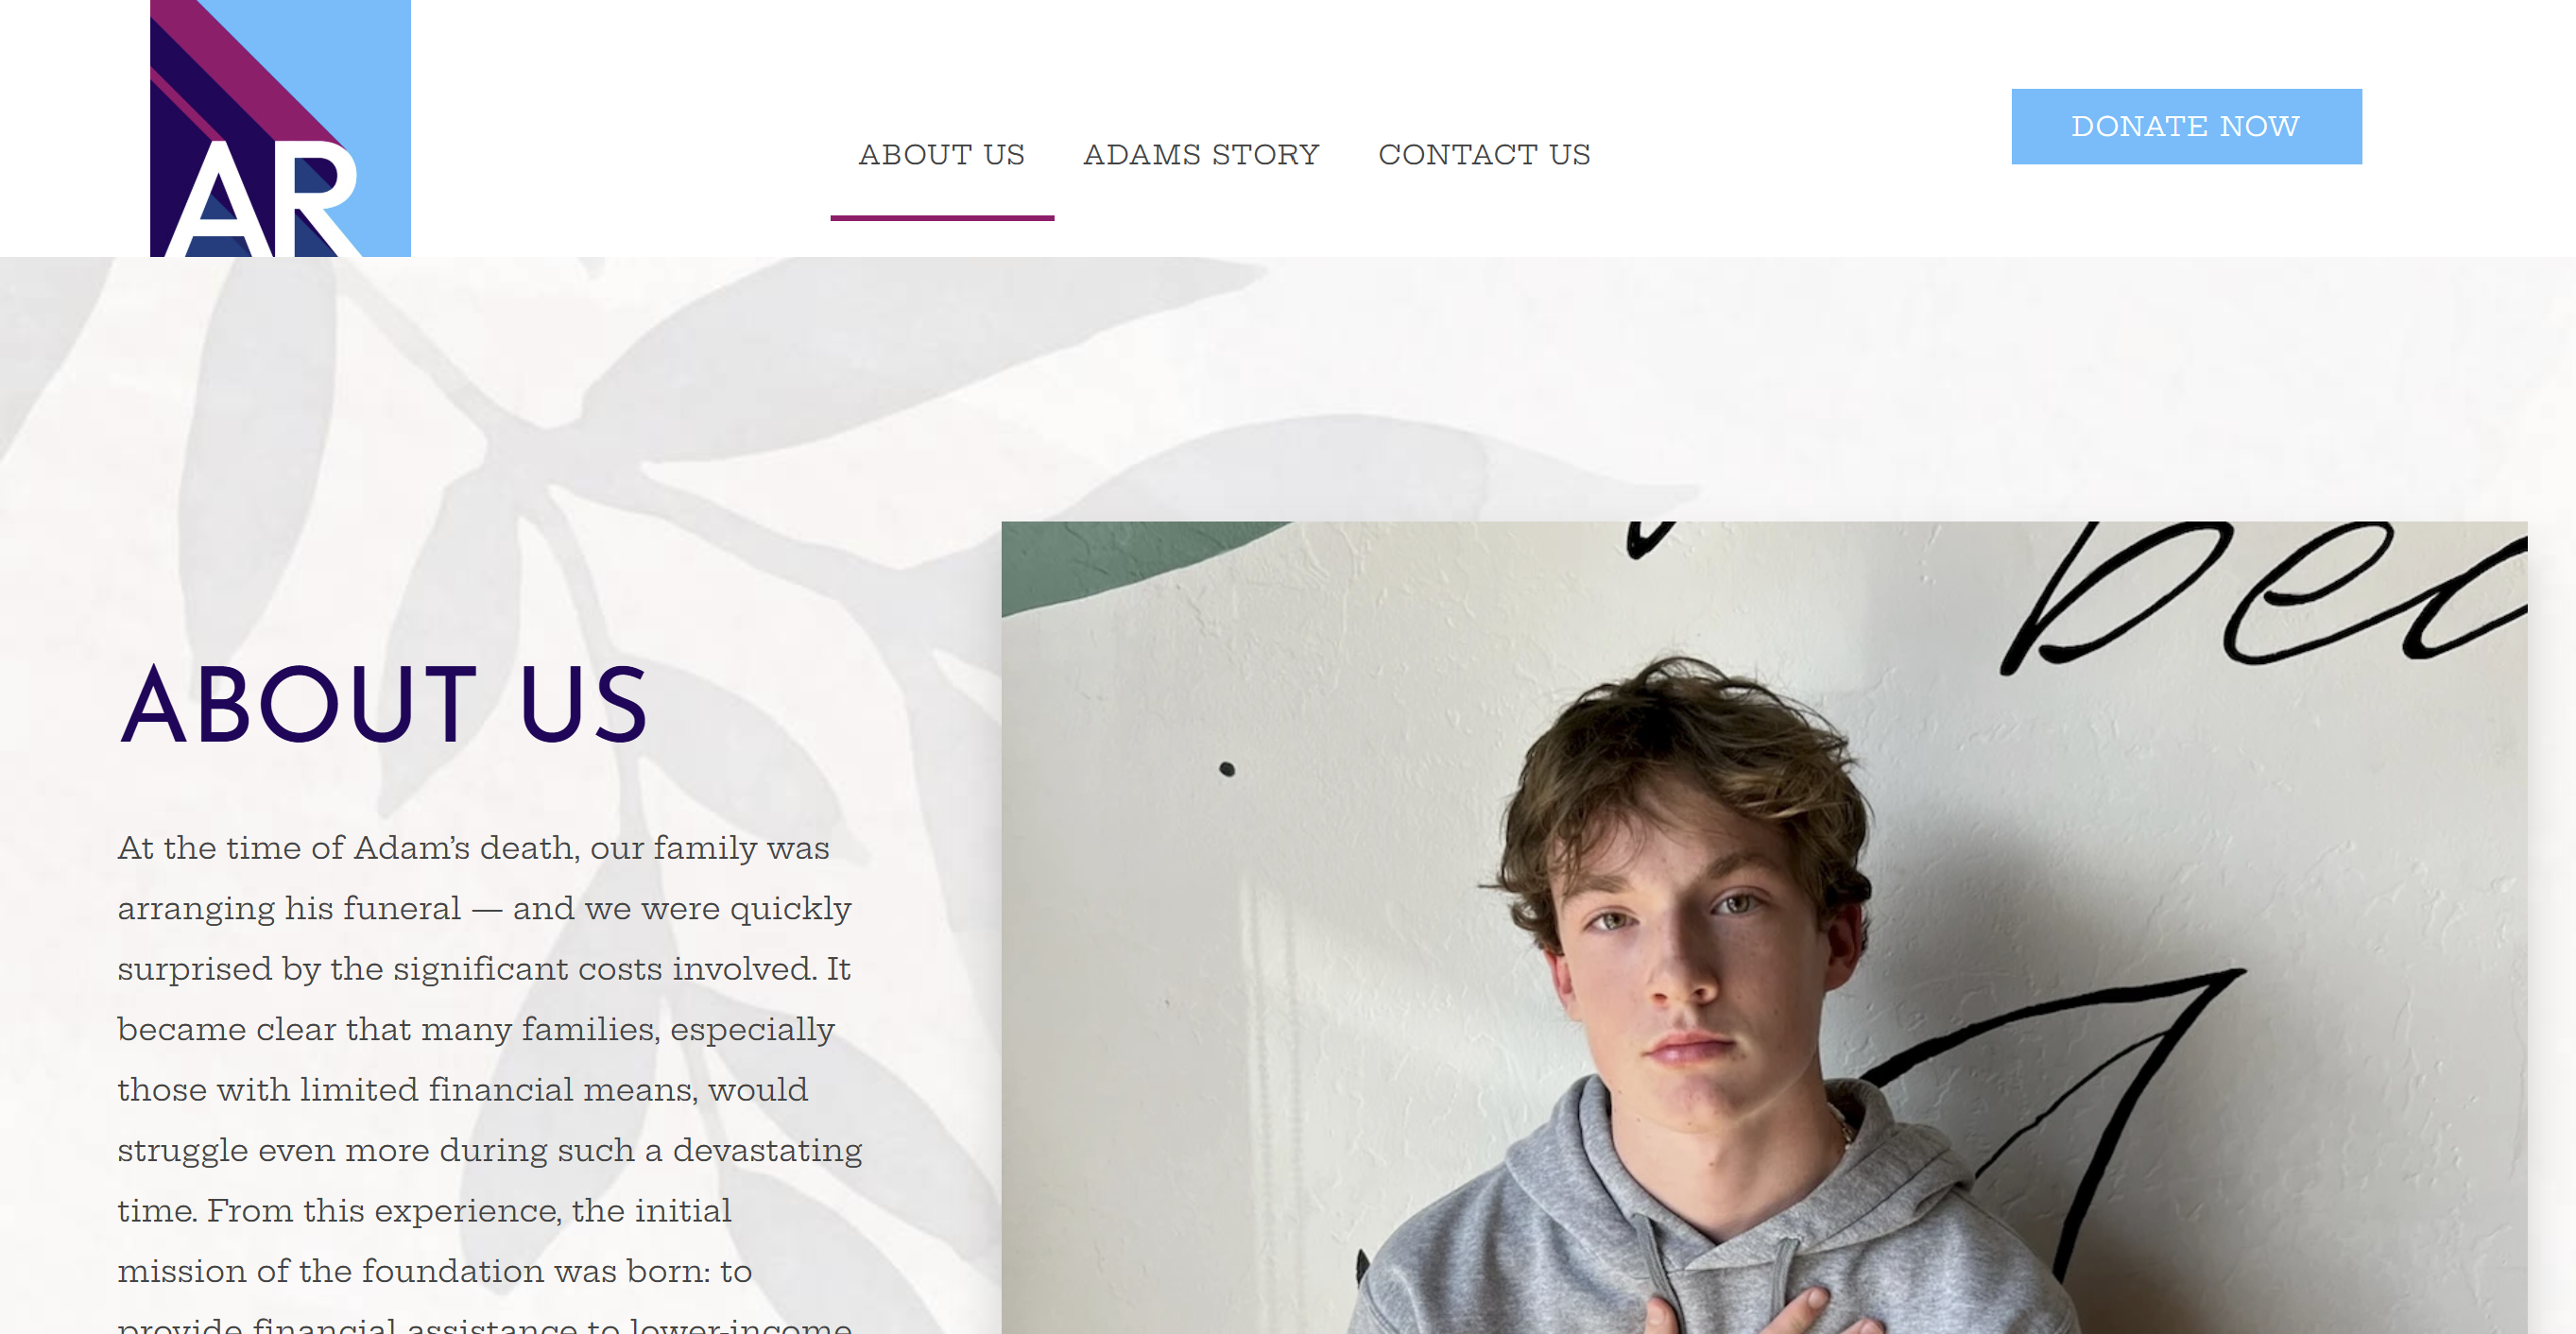This screenshot has height=1334, width=2576.
Task: Click the Donate Now button
Action: [x=2186, y=126]
